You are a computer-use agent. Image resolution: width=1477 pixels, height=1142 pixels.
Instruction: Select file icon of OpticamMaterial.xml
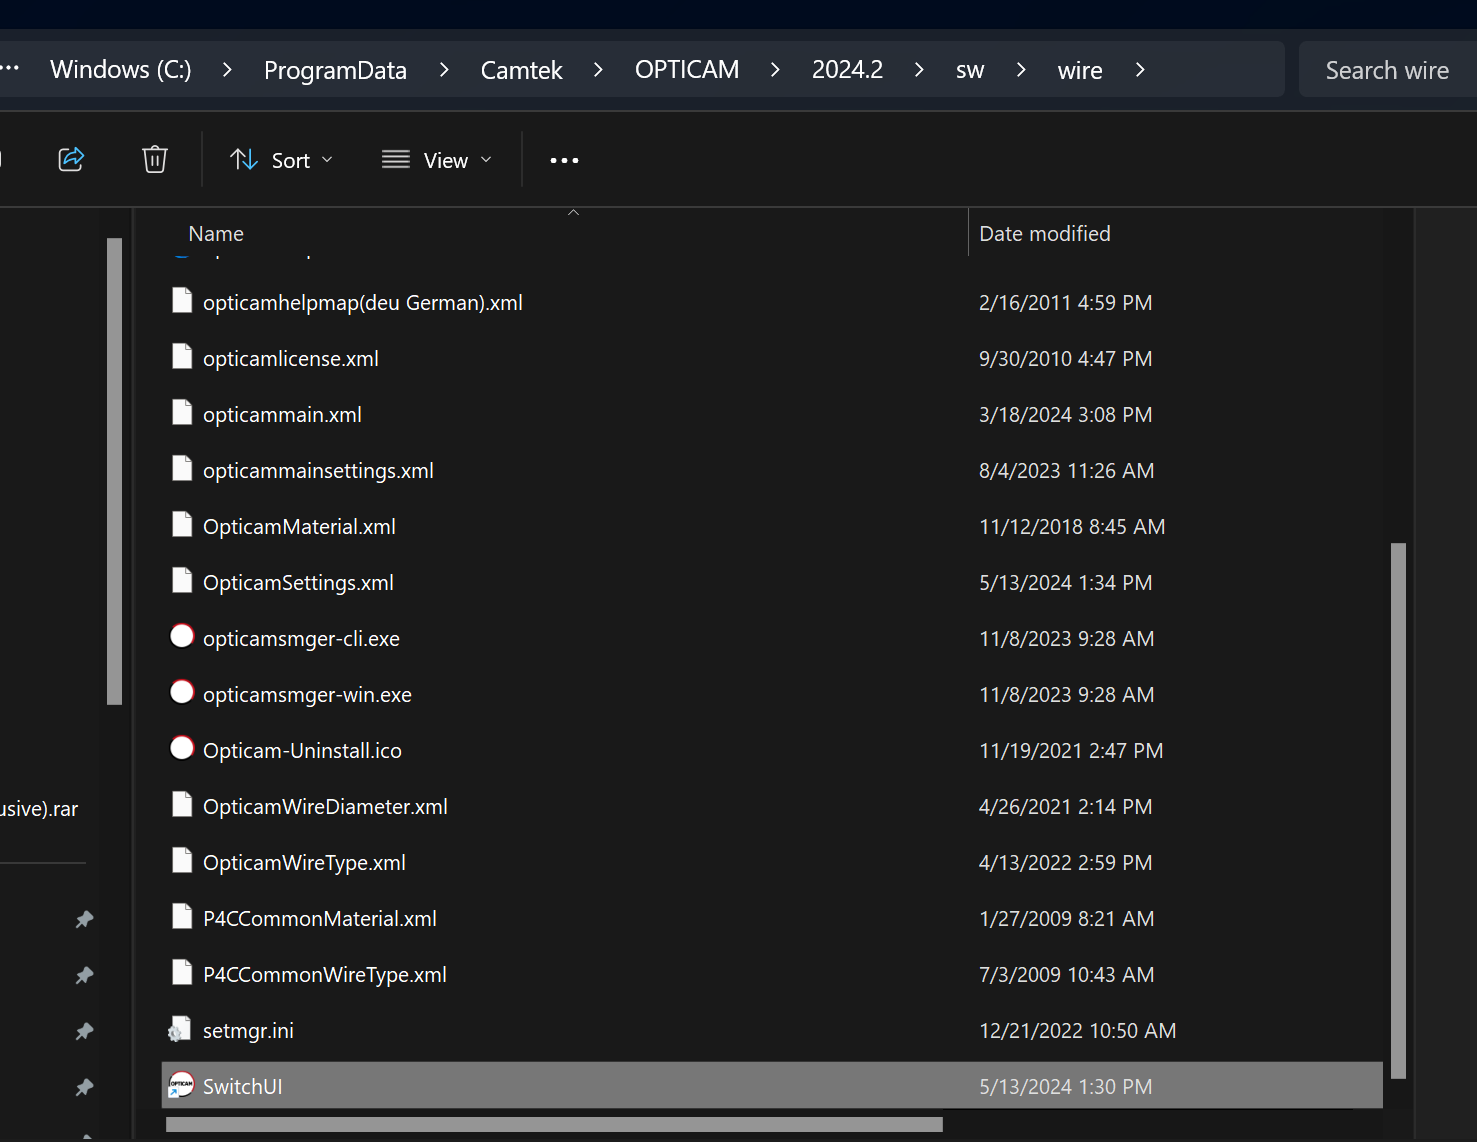[x=182, y=525]
